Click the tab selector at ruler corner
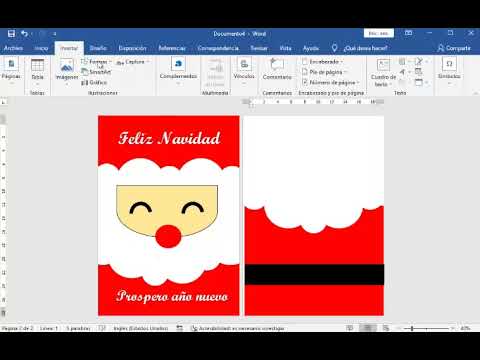 (x=4, y=102)
